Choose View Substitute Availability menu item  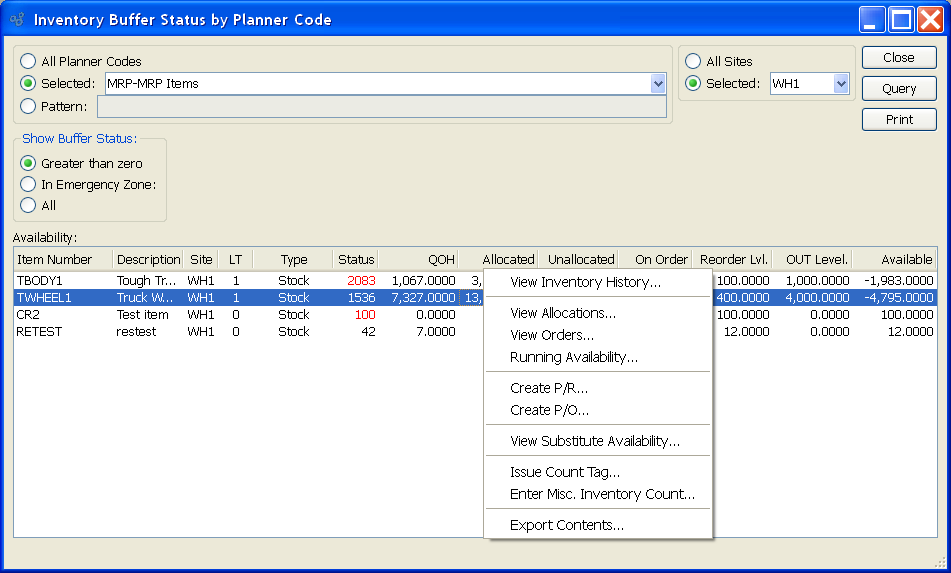pos(597,441)
